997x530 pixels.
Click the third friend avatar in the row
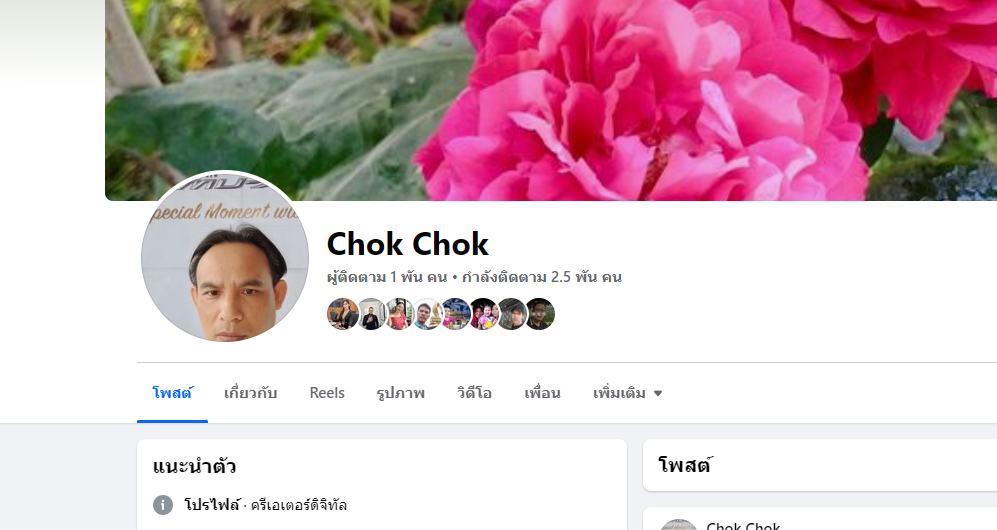[x=400, y=314]
